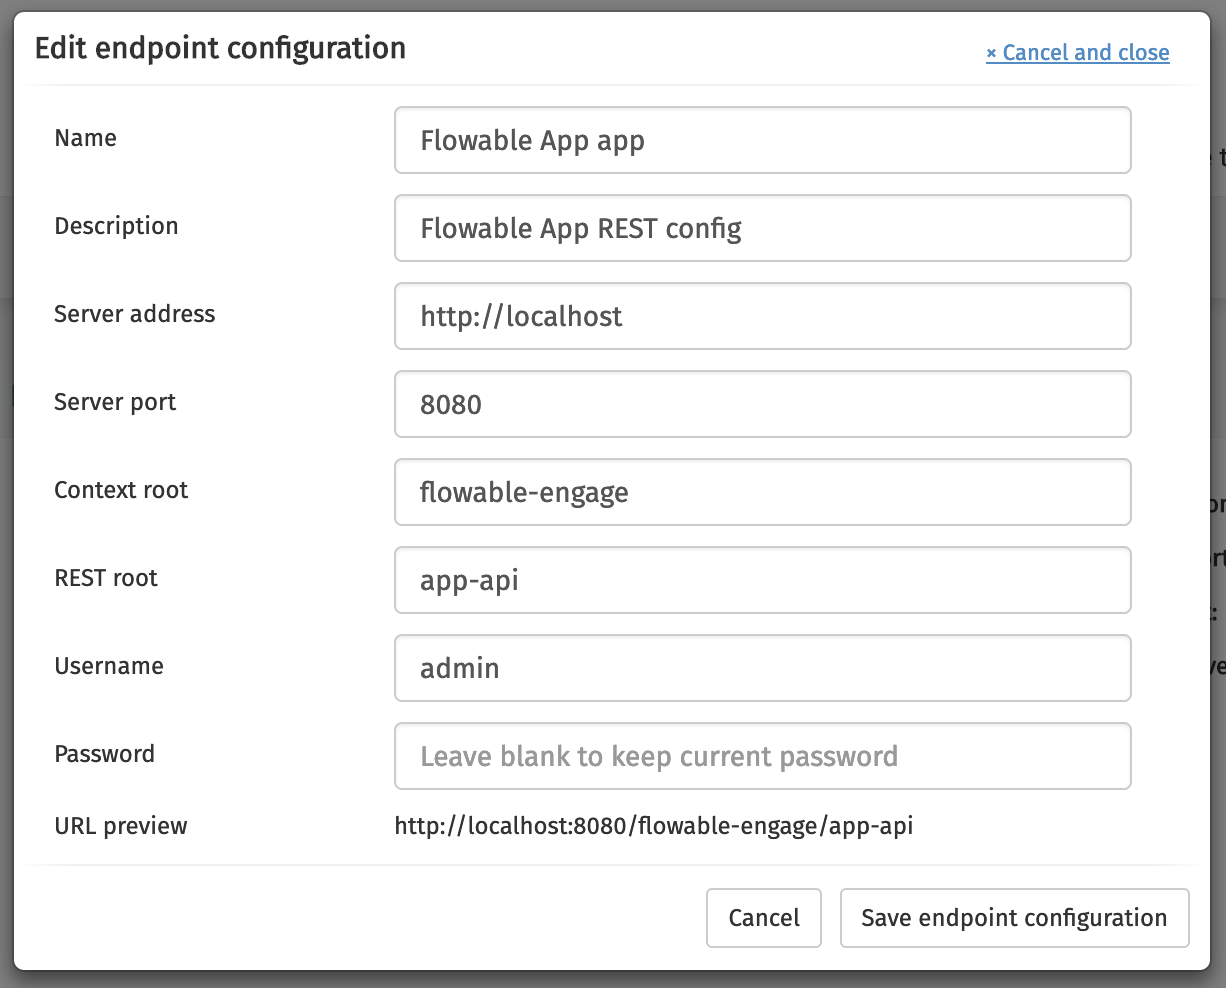1226x988 pixels.
Task: Click the 'Server address' label
Action: point(134,314)
